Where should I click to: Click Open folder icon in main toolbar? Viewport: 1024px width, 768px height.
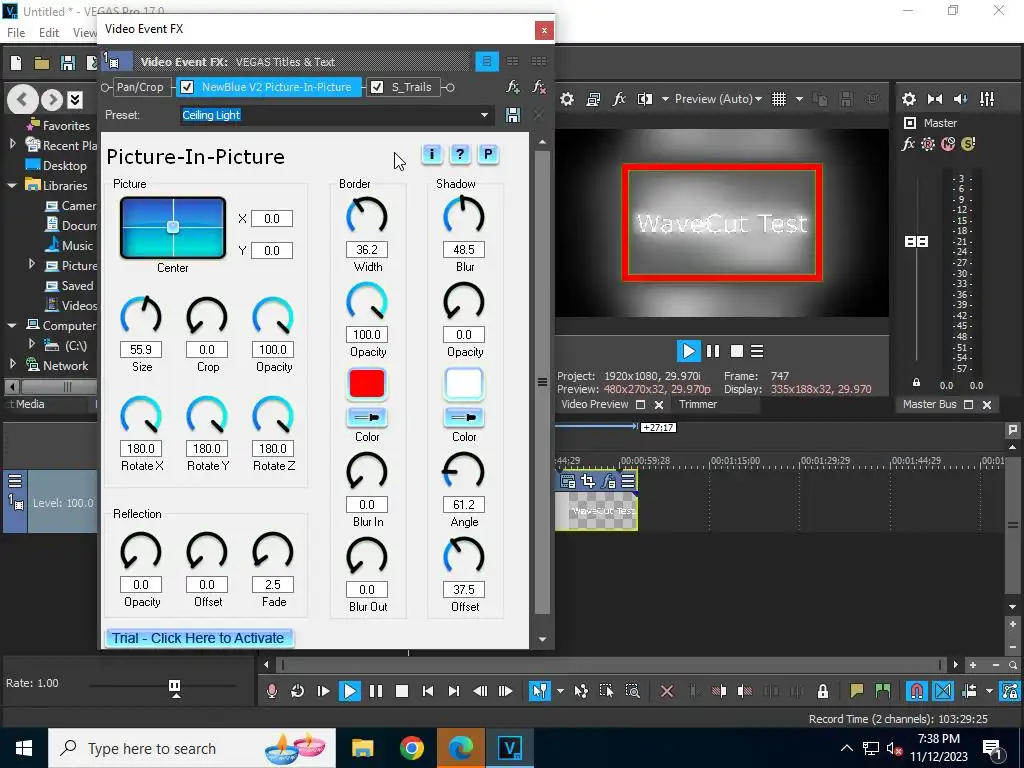click(x=42, y=63)
